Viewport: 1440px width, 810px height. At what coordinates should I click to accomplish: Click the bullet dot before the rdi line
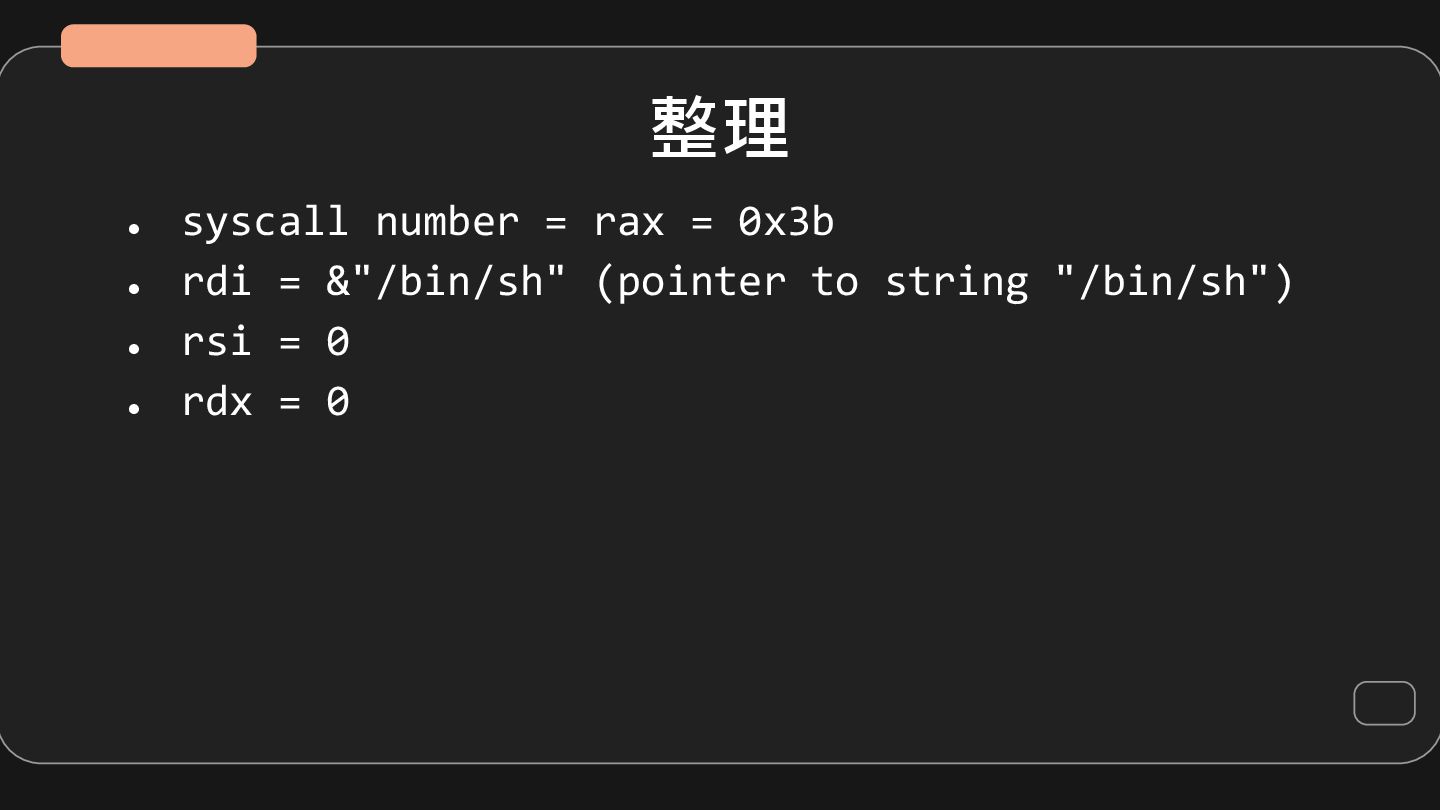133,288
